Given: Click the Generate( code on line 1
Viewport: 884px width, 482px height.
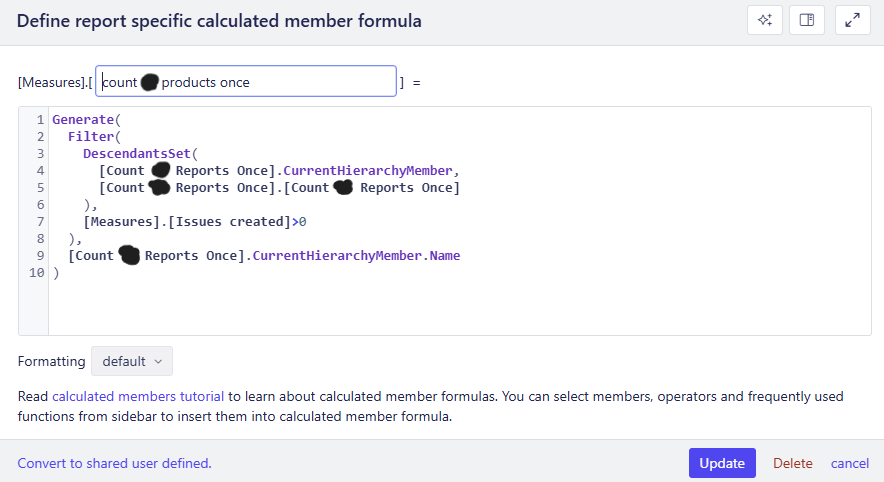Looking at the screenshot, I should pos(86,120).
